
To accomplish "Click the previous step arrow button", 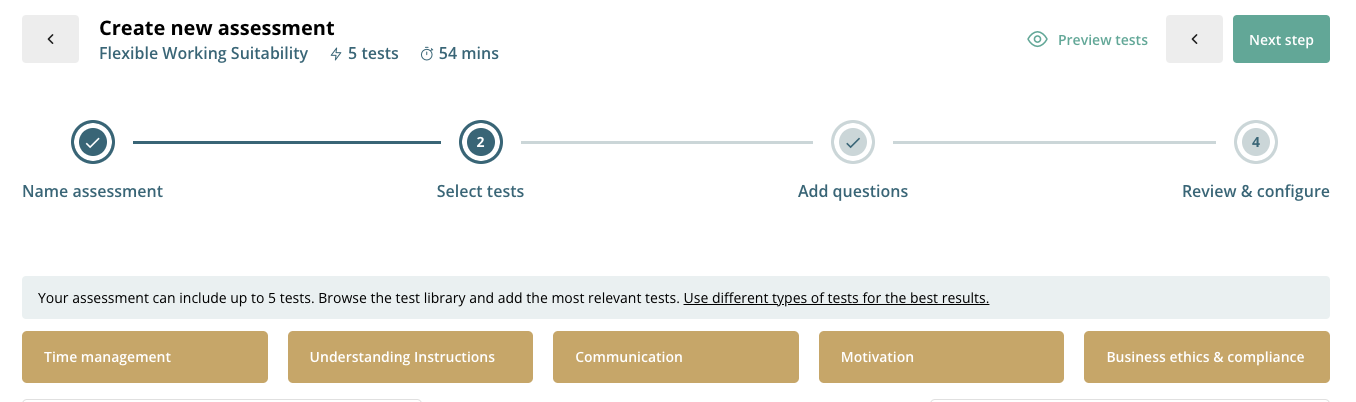I will point(1194,39).
